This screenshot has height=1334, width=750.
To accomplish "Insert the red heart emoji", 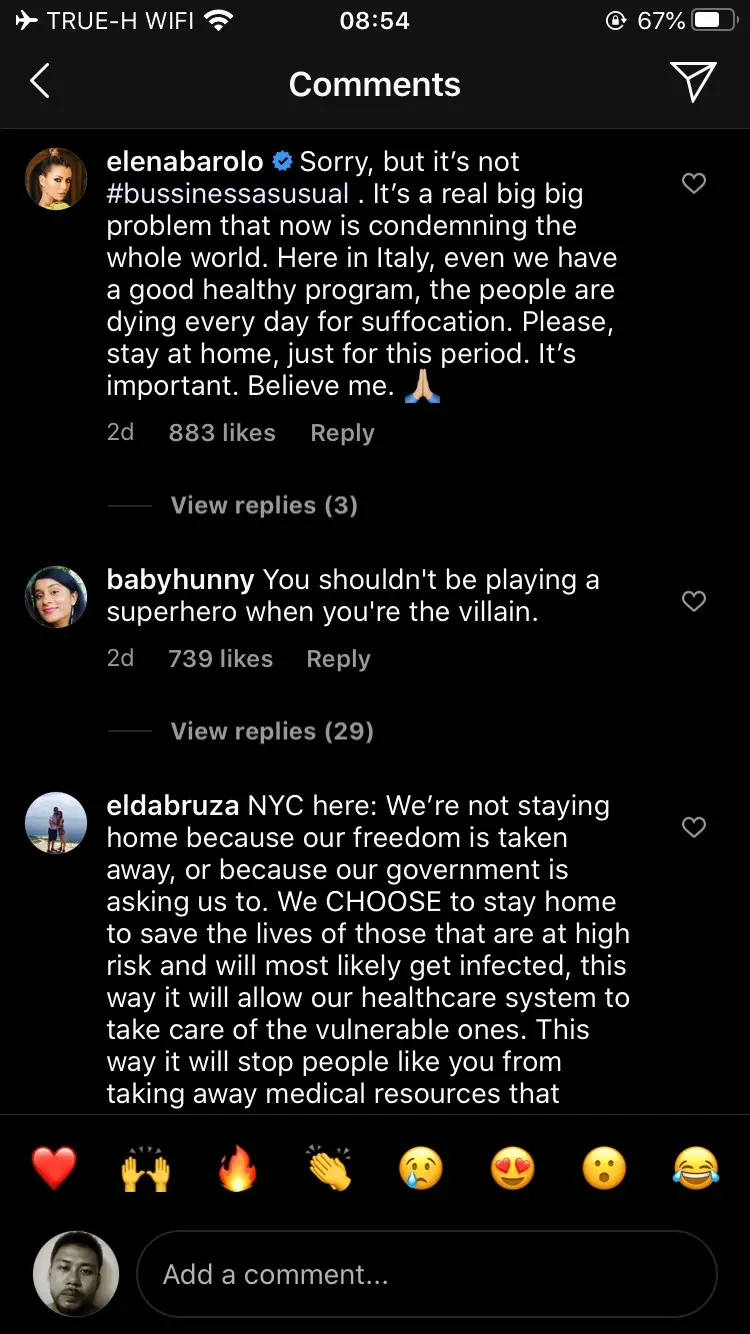I will (54, 1168).
